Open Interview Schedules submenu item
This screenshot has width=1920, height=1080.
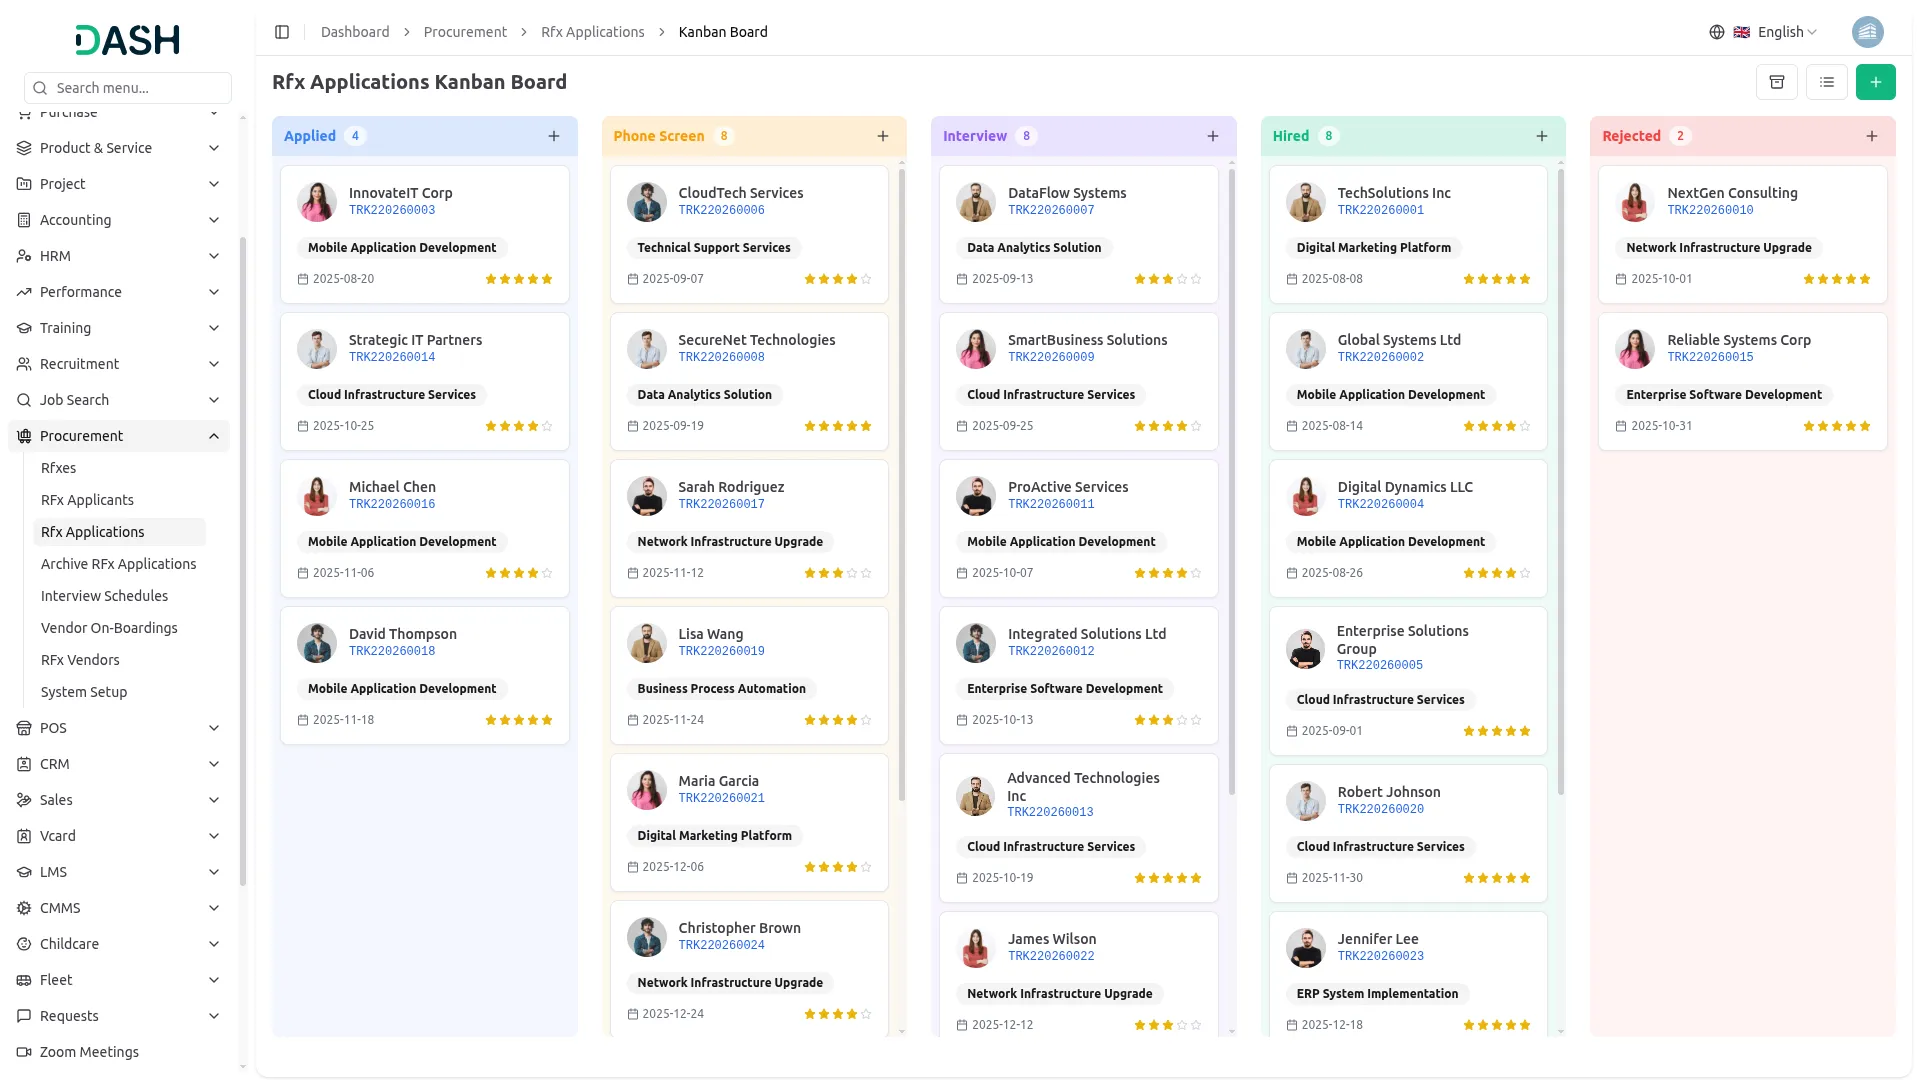click(x=104, y=596)
